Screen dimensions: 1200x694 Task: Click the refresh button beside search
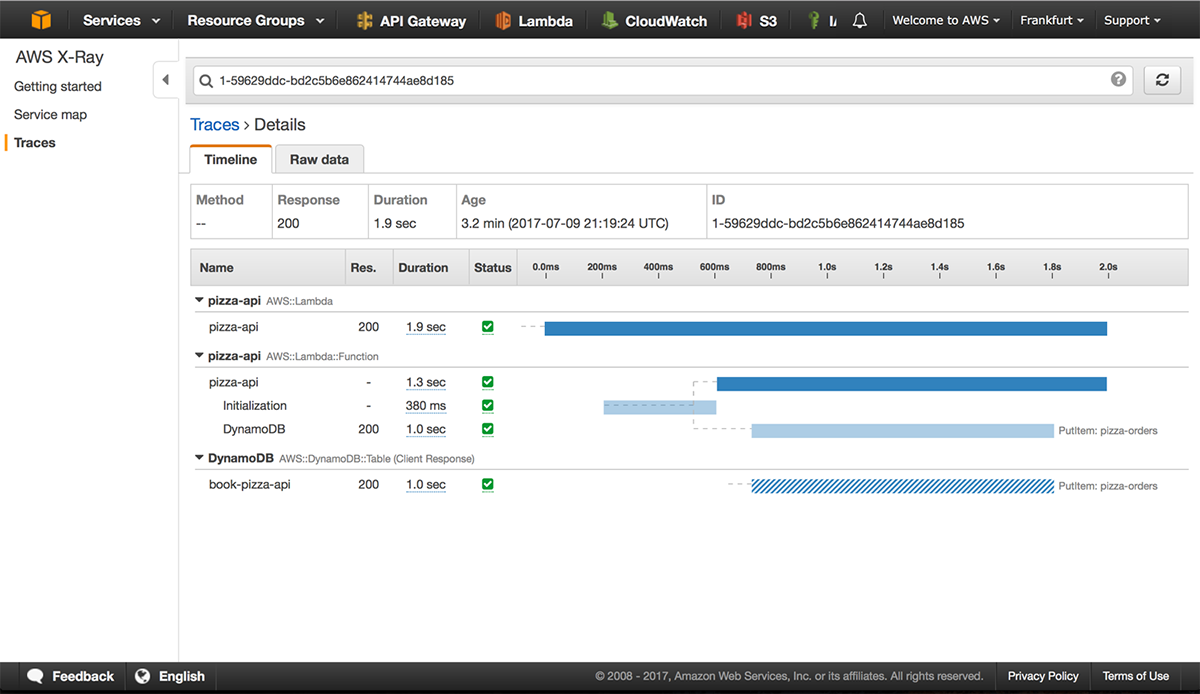[x=1162, y=80]
